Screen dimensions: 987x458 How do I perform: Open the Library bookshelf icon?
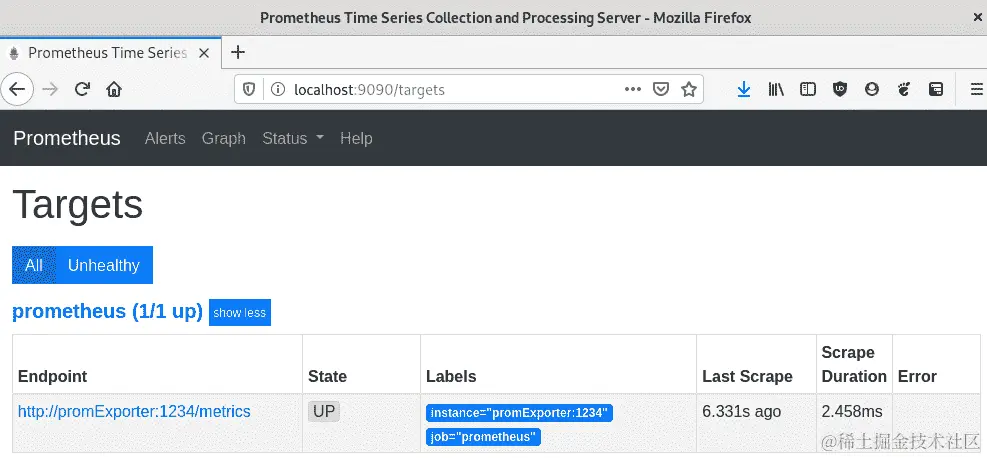pyautogui.click(x=776, y=89)
